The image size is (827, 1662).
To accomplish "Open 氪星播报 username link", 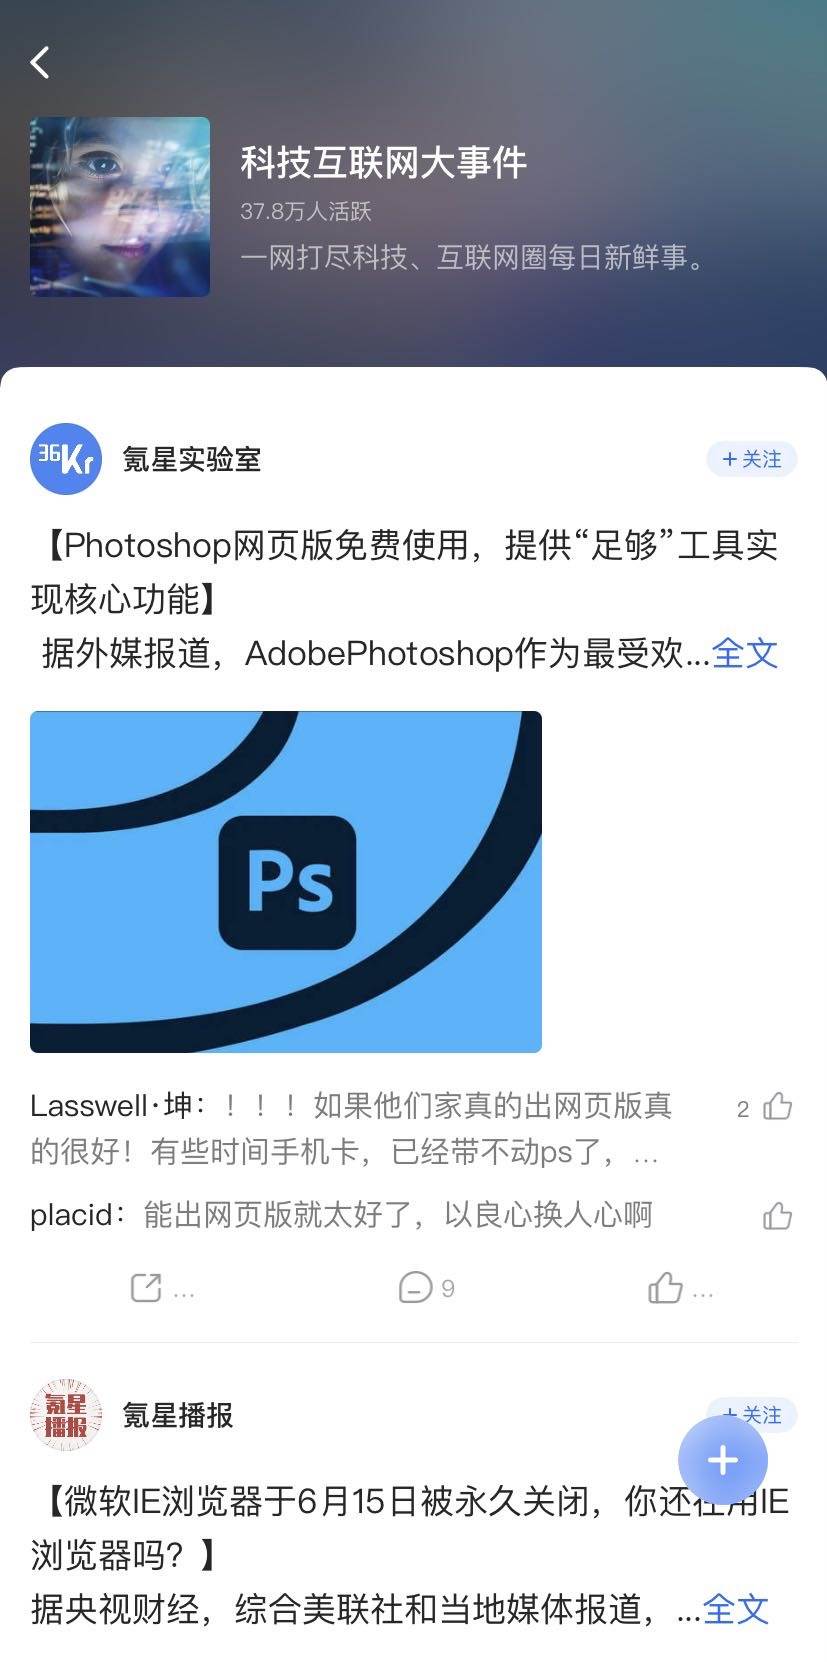I will pyautogui.click(x=178, y=1415).
